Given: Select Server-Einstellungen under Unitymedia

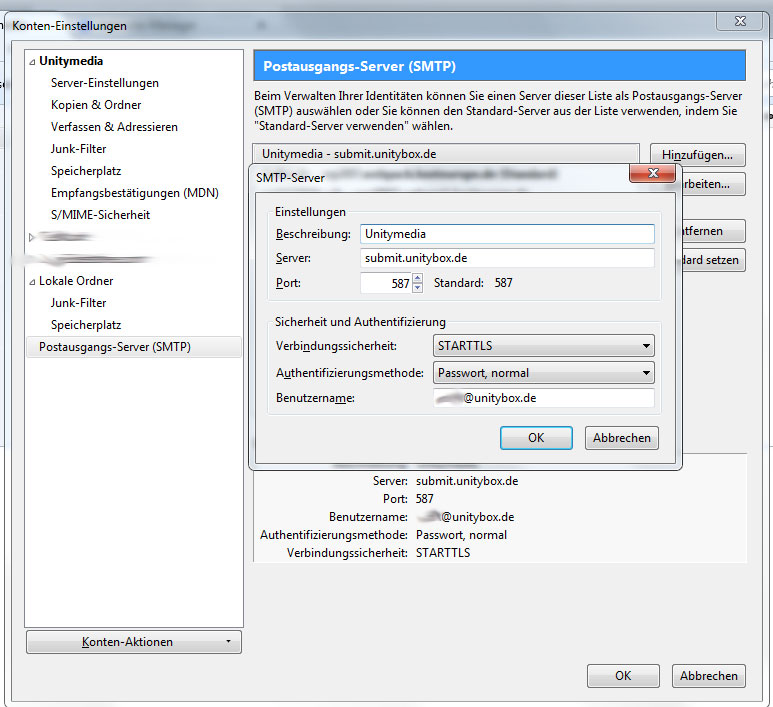Looking at the screenshot, I should [x=105, y=83].
